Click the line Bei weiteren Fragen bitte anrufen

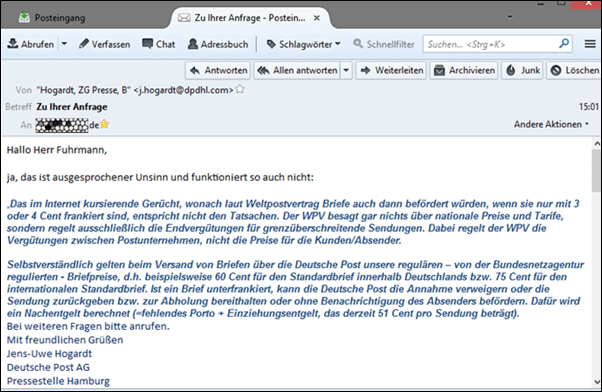click(88, 326)
